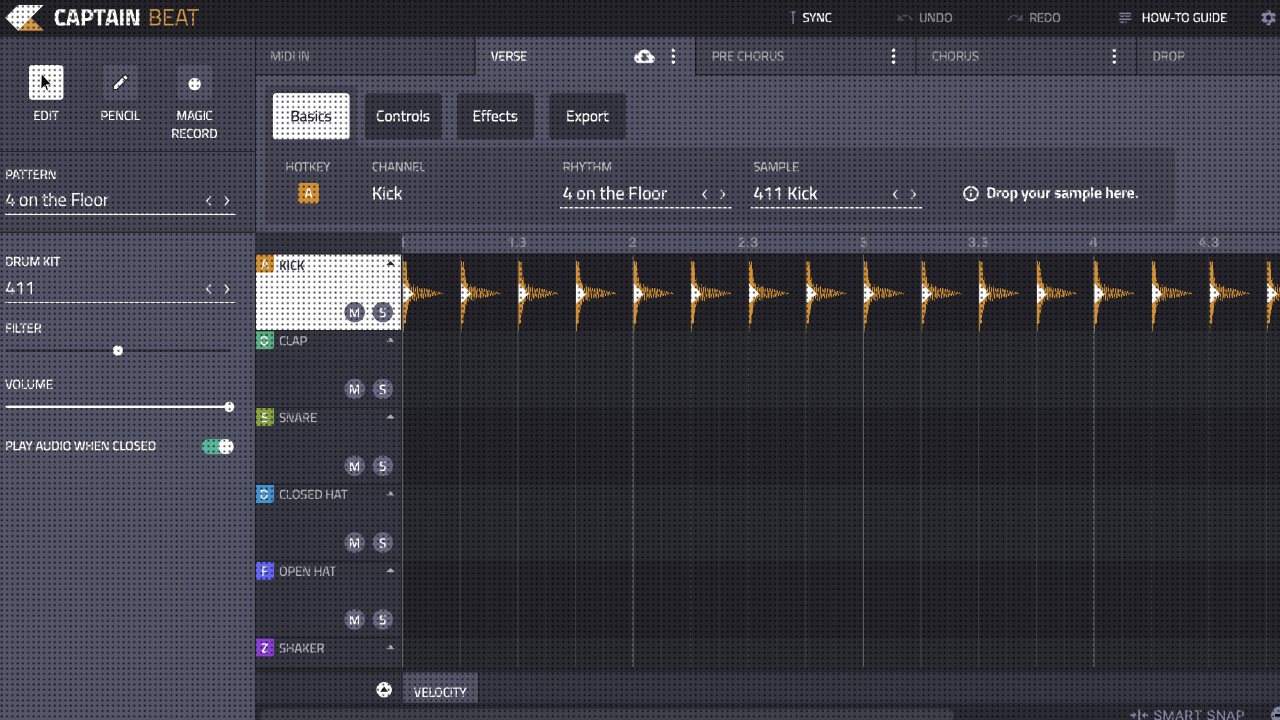Collapse the Open Hat channel row

(x=391, y=571)
